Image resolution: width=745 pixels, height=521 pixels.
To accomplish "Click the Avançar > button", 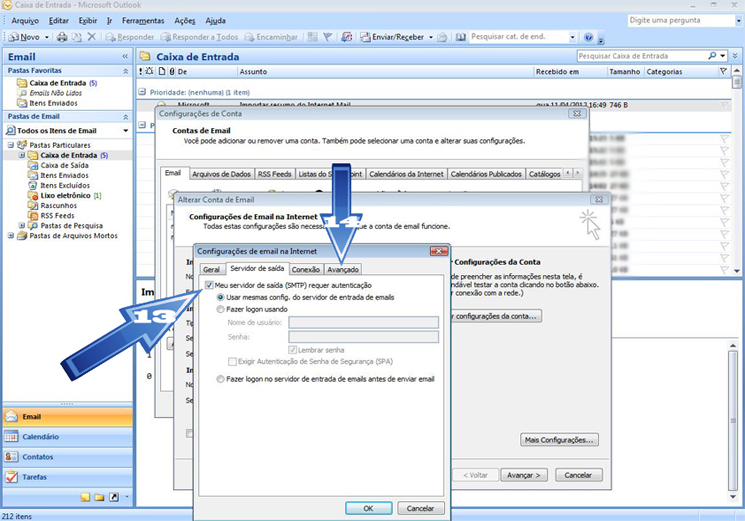I will tap(524, 475).
